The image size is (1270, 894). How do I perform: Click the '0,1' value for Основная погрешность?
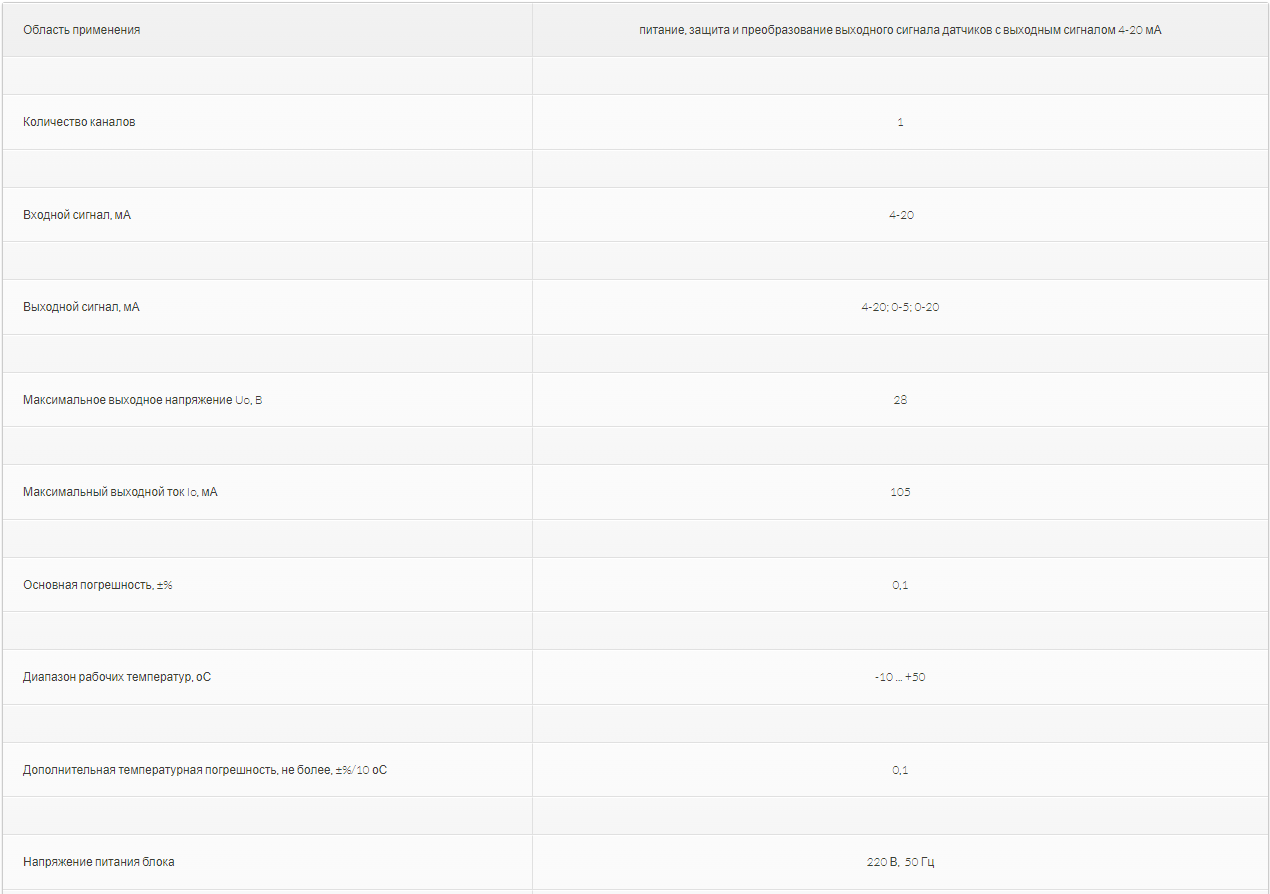900,585
